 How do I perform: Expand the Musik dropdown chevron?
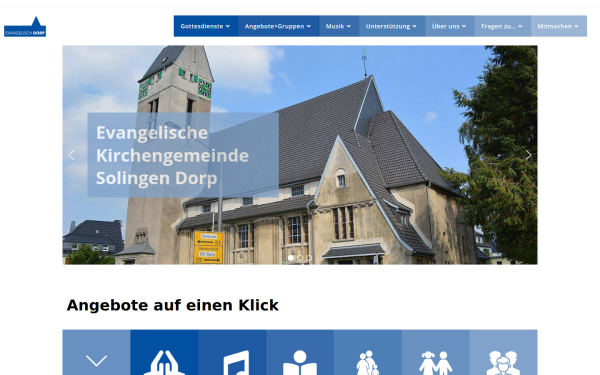(348, 26)
